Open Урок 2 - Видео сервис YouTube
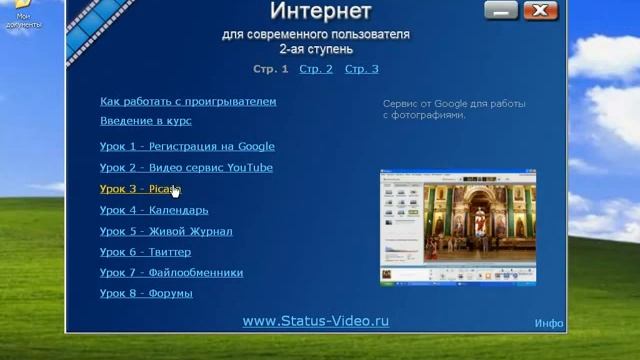Screen dimensions: 640x360 coord(186,167)
